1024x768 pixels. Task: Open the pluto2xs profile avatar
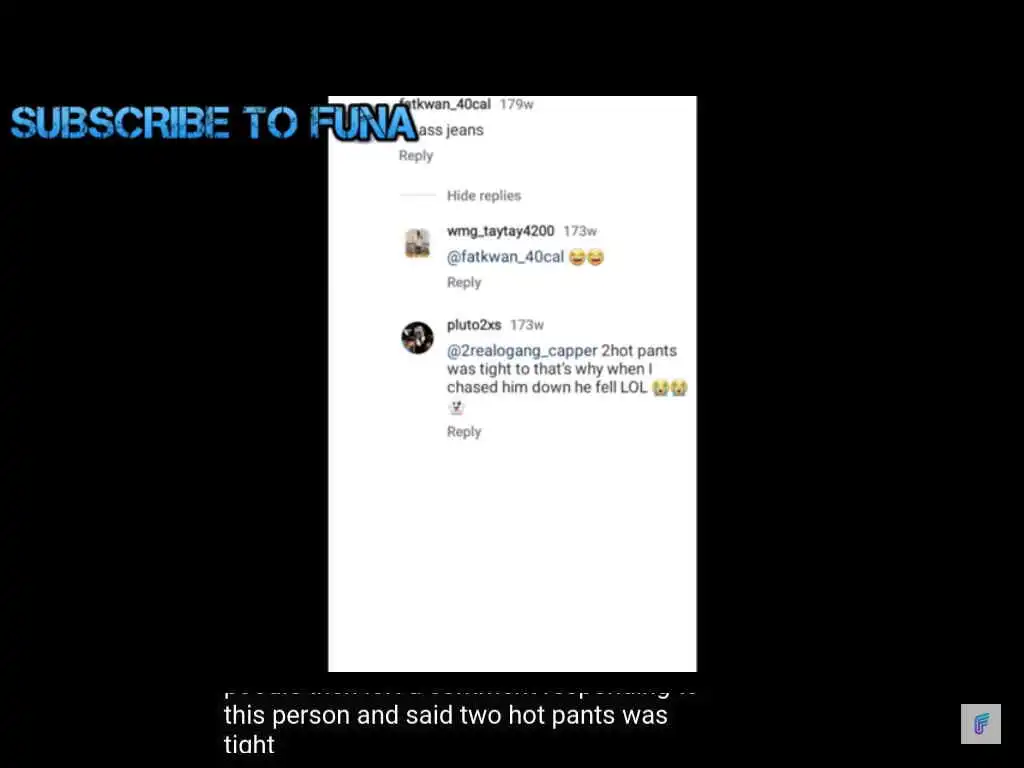[x=417, y=338]
